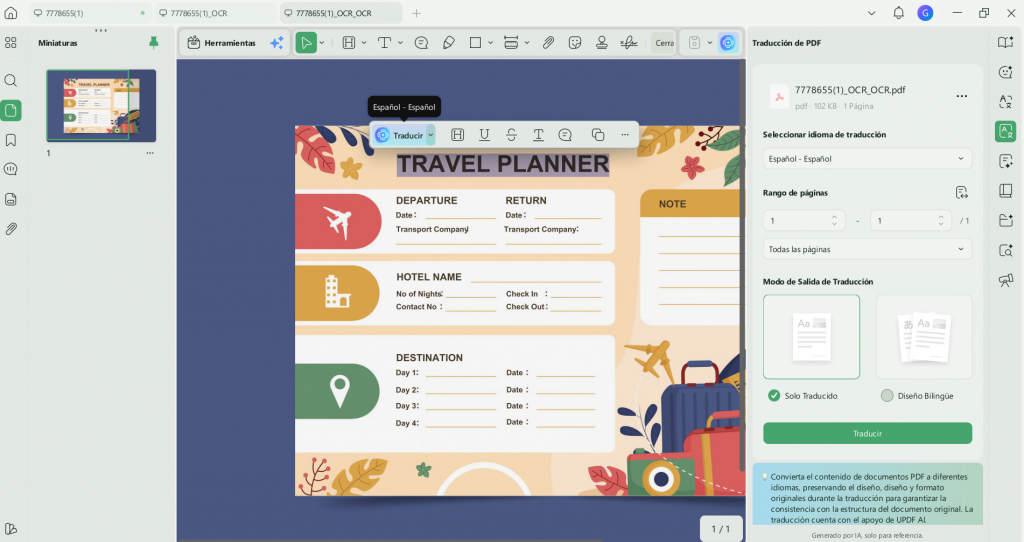Open the bookmarks panel in left sidebar
This screenshot has height=542, width=1024.
[x=10, y=140]
